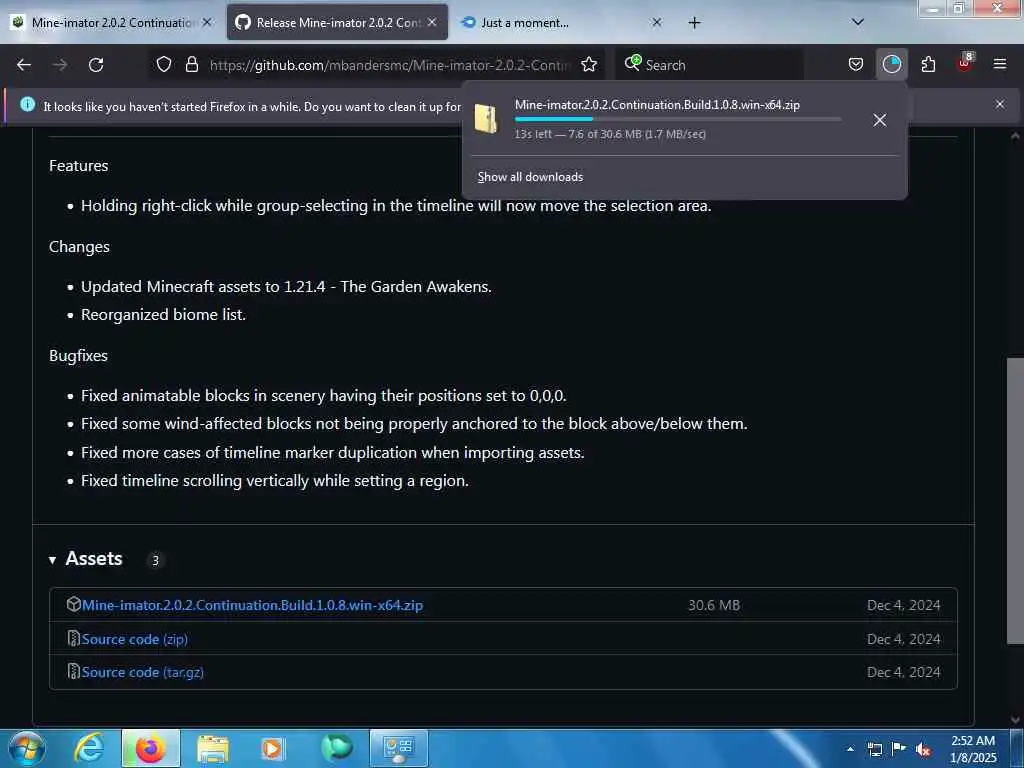Open the Control Panel taskbar window
This screenshot has height=768, width=1024.
pyautogui.click(x=399, y=748)
